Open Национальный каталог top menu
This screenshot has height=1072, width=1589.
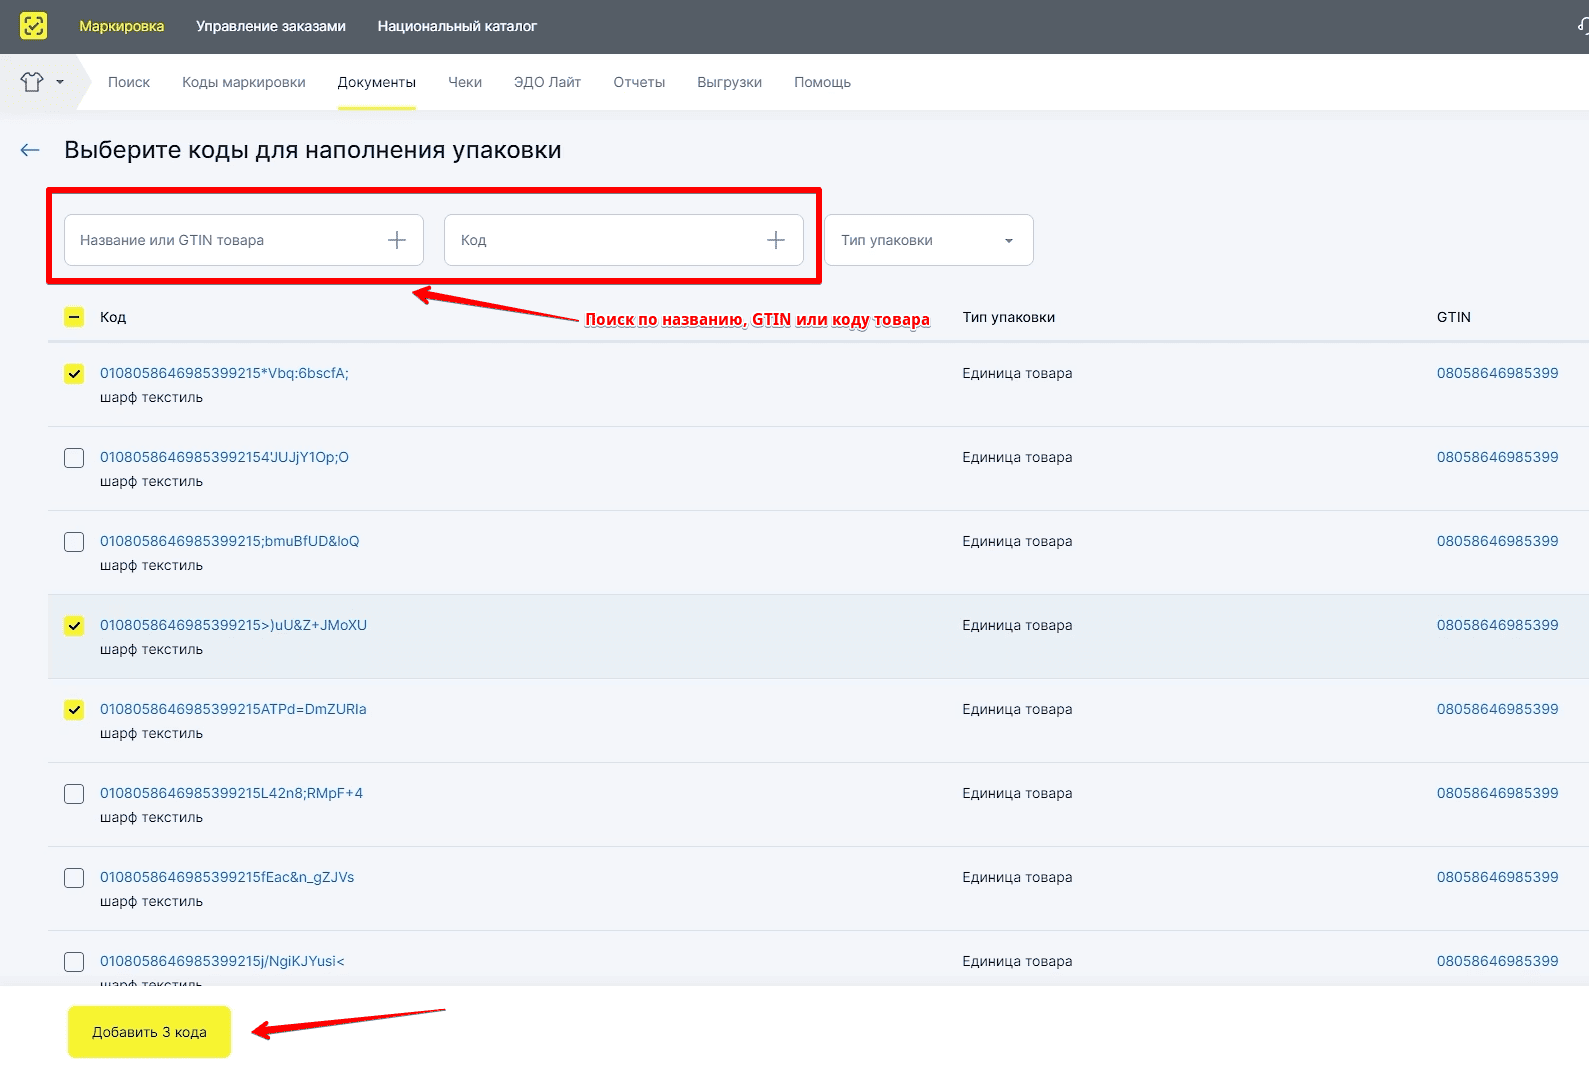pyautogui.click(x=457, y=26)
